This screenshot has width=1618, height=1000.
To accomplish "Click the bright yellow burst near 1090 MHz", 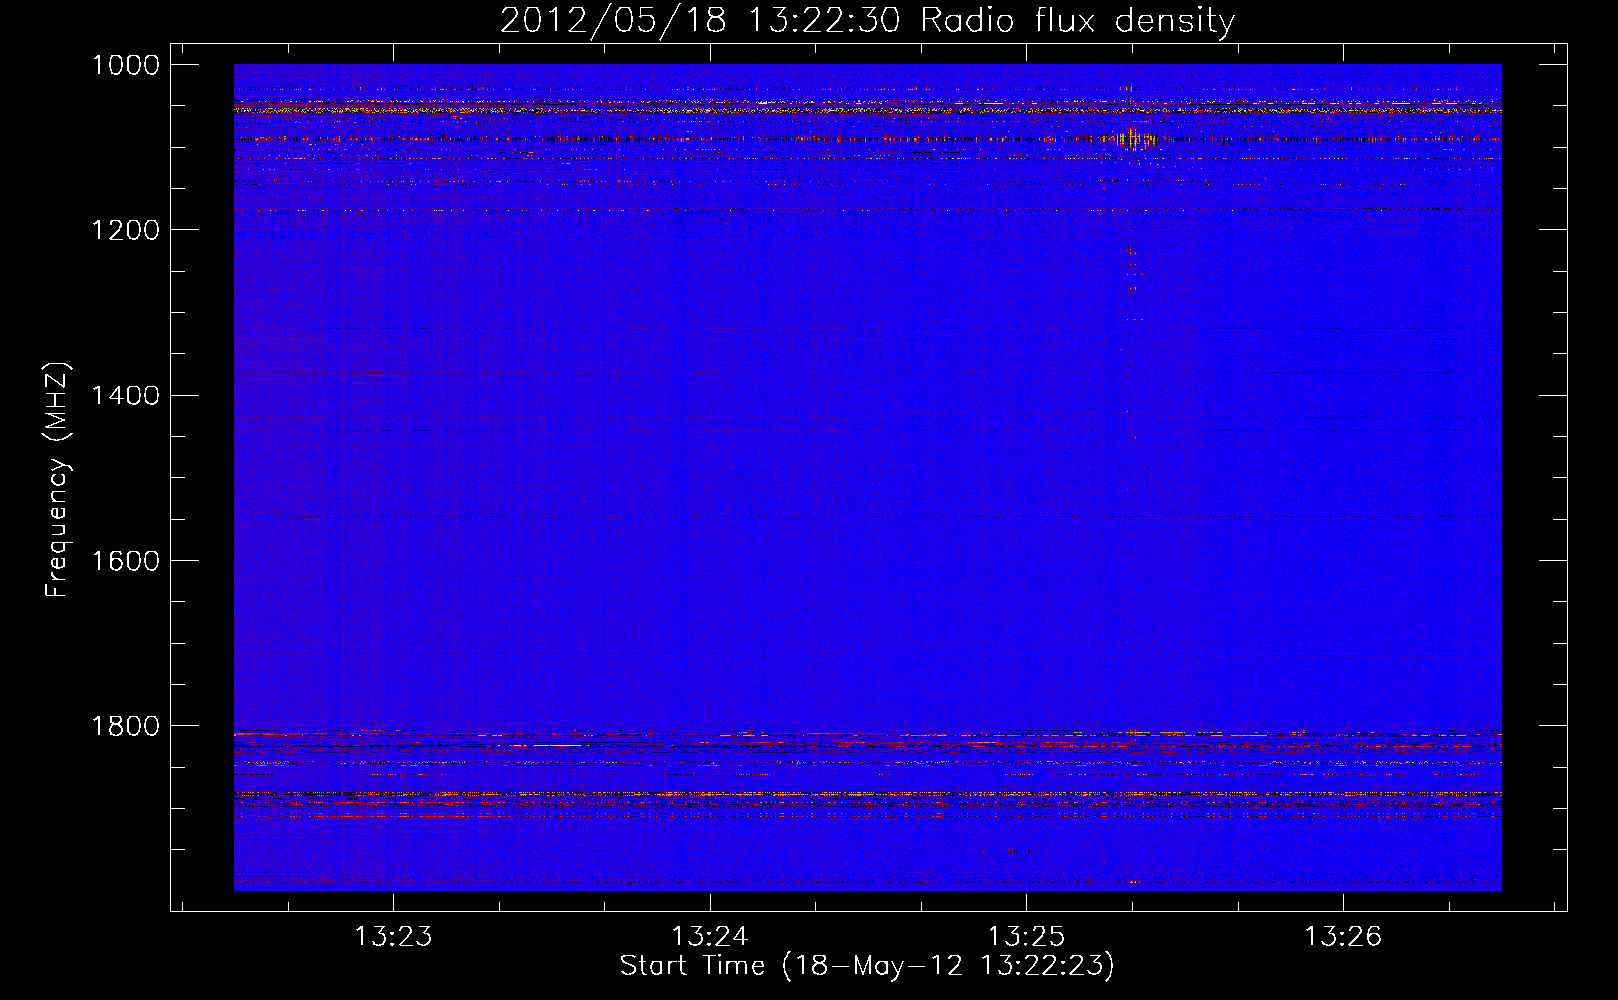I will point(1134,139).
